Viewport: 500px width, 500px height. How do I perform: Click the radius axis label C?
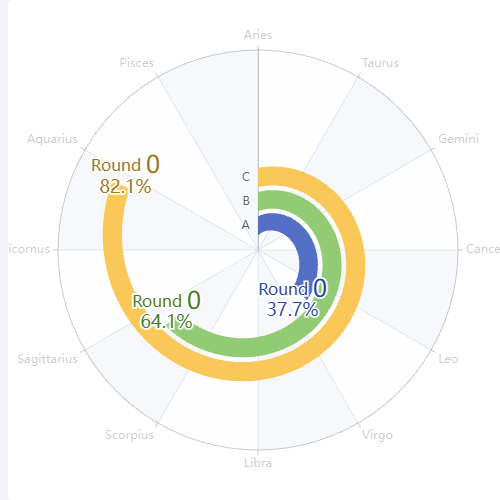pyautogui.click(x=246, y=177)
